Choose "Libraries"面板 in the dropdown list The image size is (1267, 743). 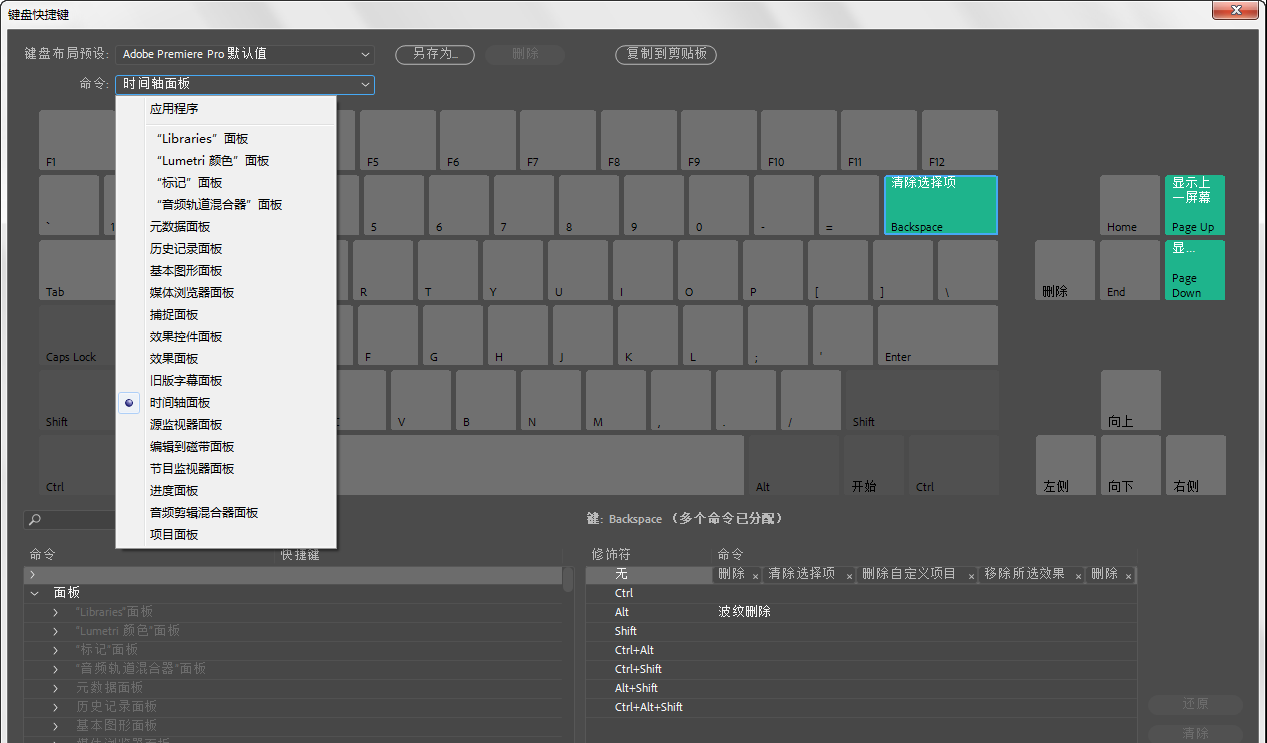tap(226, 138)
